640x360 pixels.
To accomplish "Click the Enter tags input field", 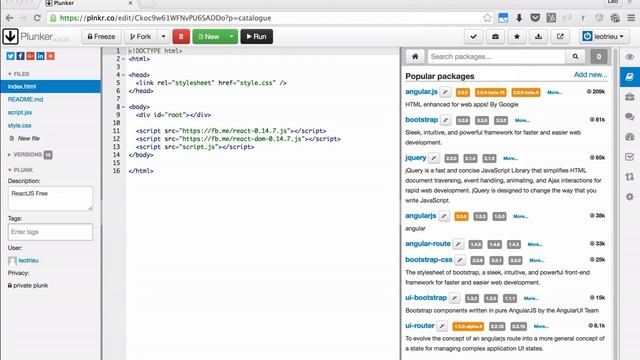I will click(50, 232).
